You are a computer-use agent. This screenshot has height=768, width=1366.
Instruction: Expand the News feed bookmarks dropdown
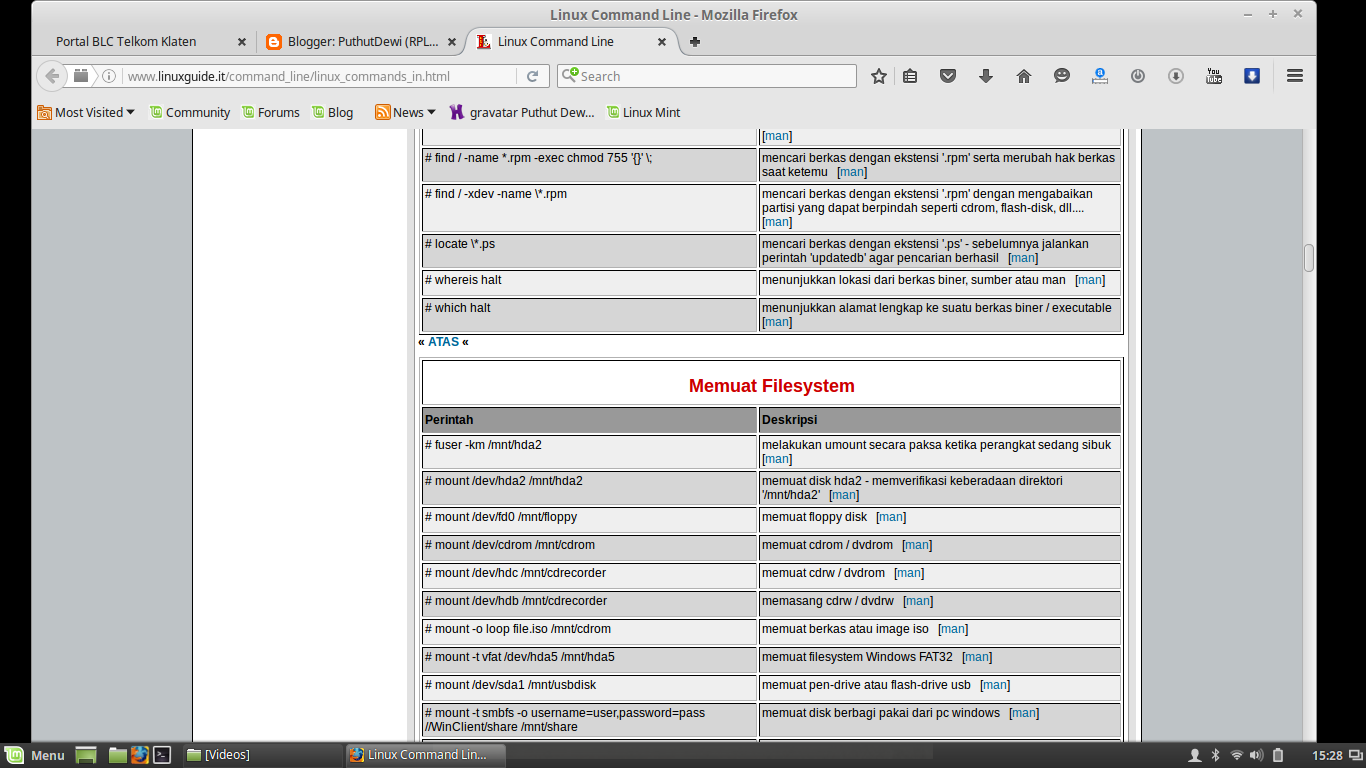[405, 113]
